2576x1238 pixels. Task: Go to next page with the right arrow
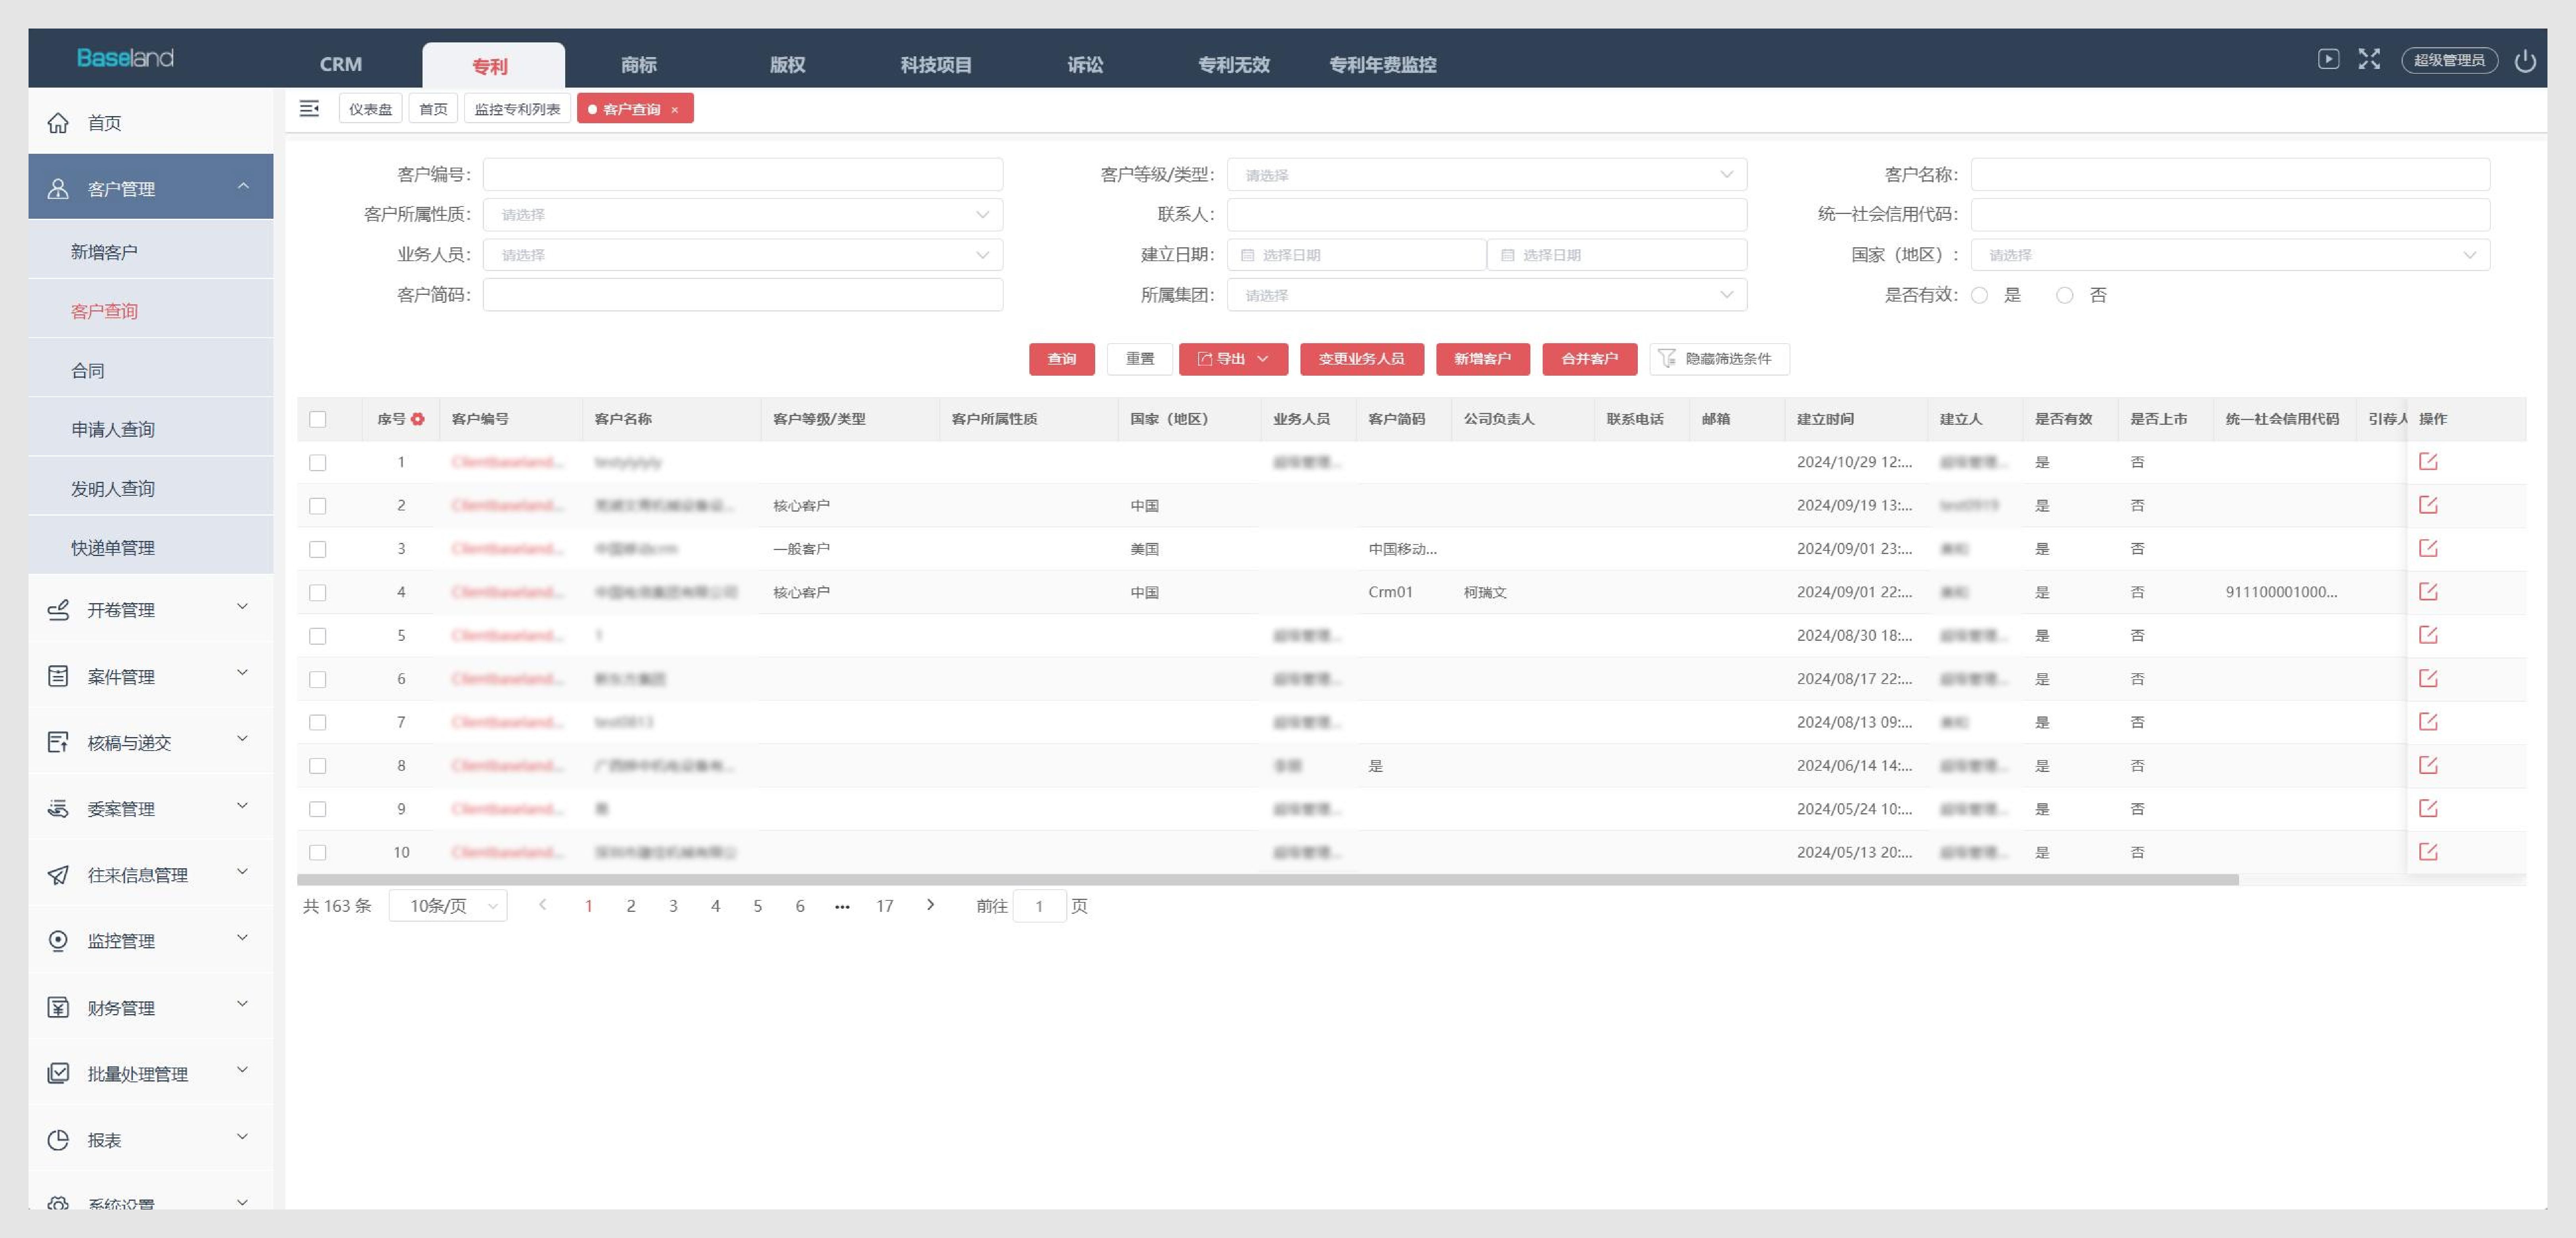(930, 905)
